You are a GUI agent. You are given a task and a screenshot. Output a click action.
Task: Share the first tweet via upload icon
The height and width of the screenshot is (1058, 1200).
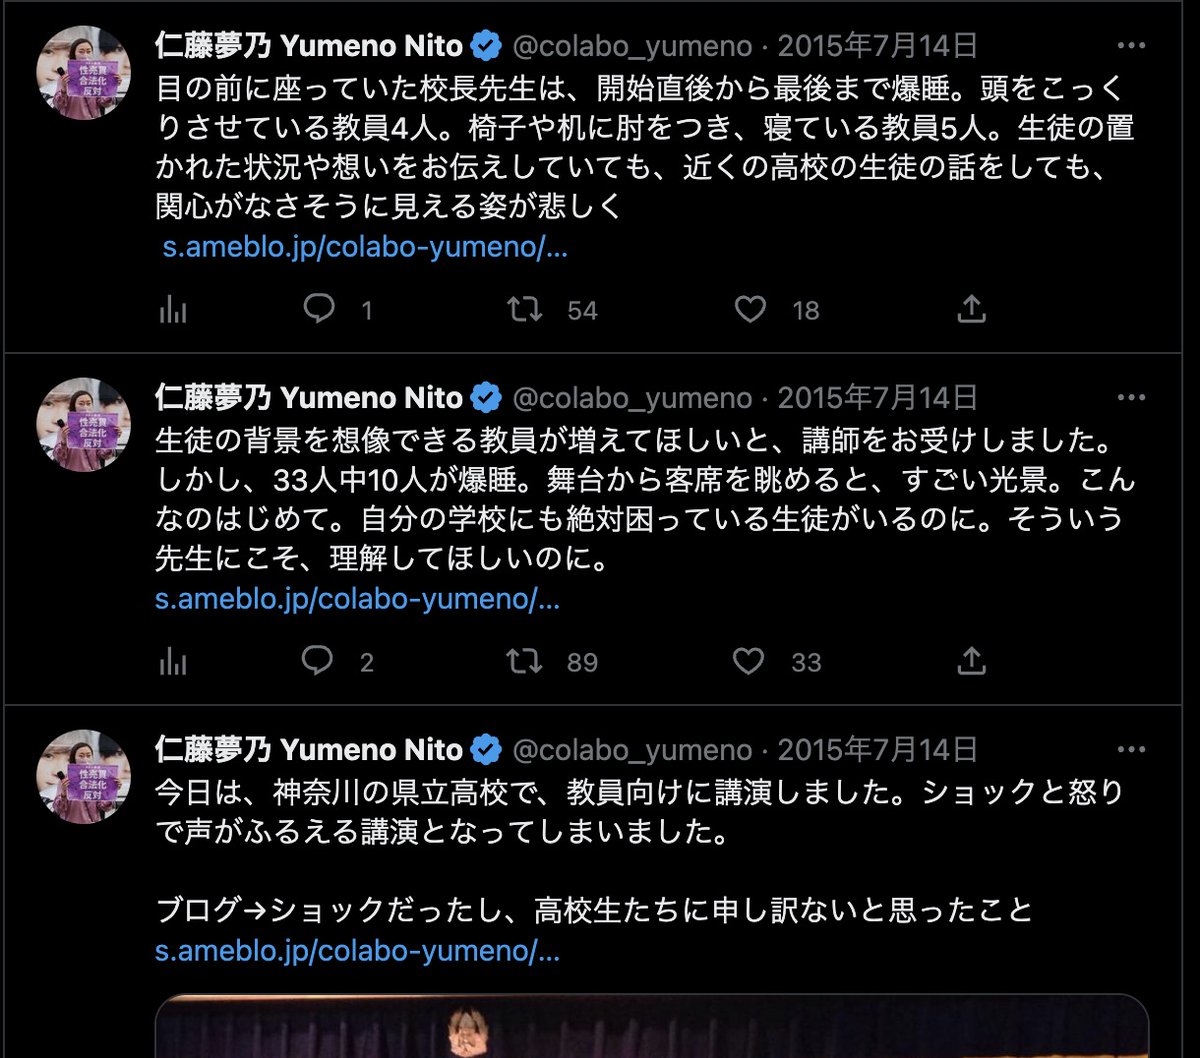(971, 310)
